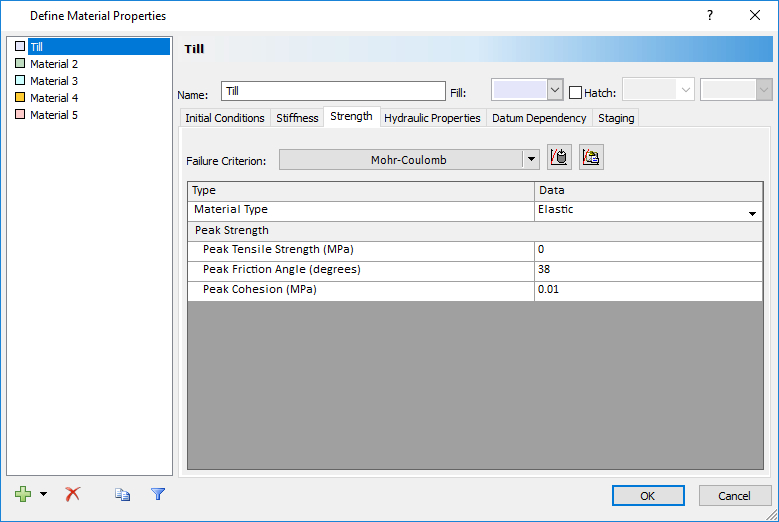The image size is (779, 522).
Task: Click the Material Type row label
Action: pyautogui.click(x=231, y=210)
